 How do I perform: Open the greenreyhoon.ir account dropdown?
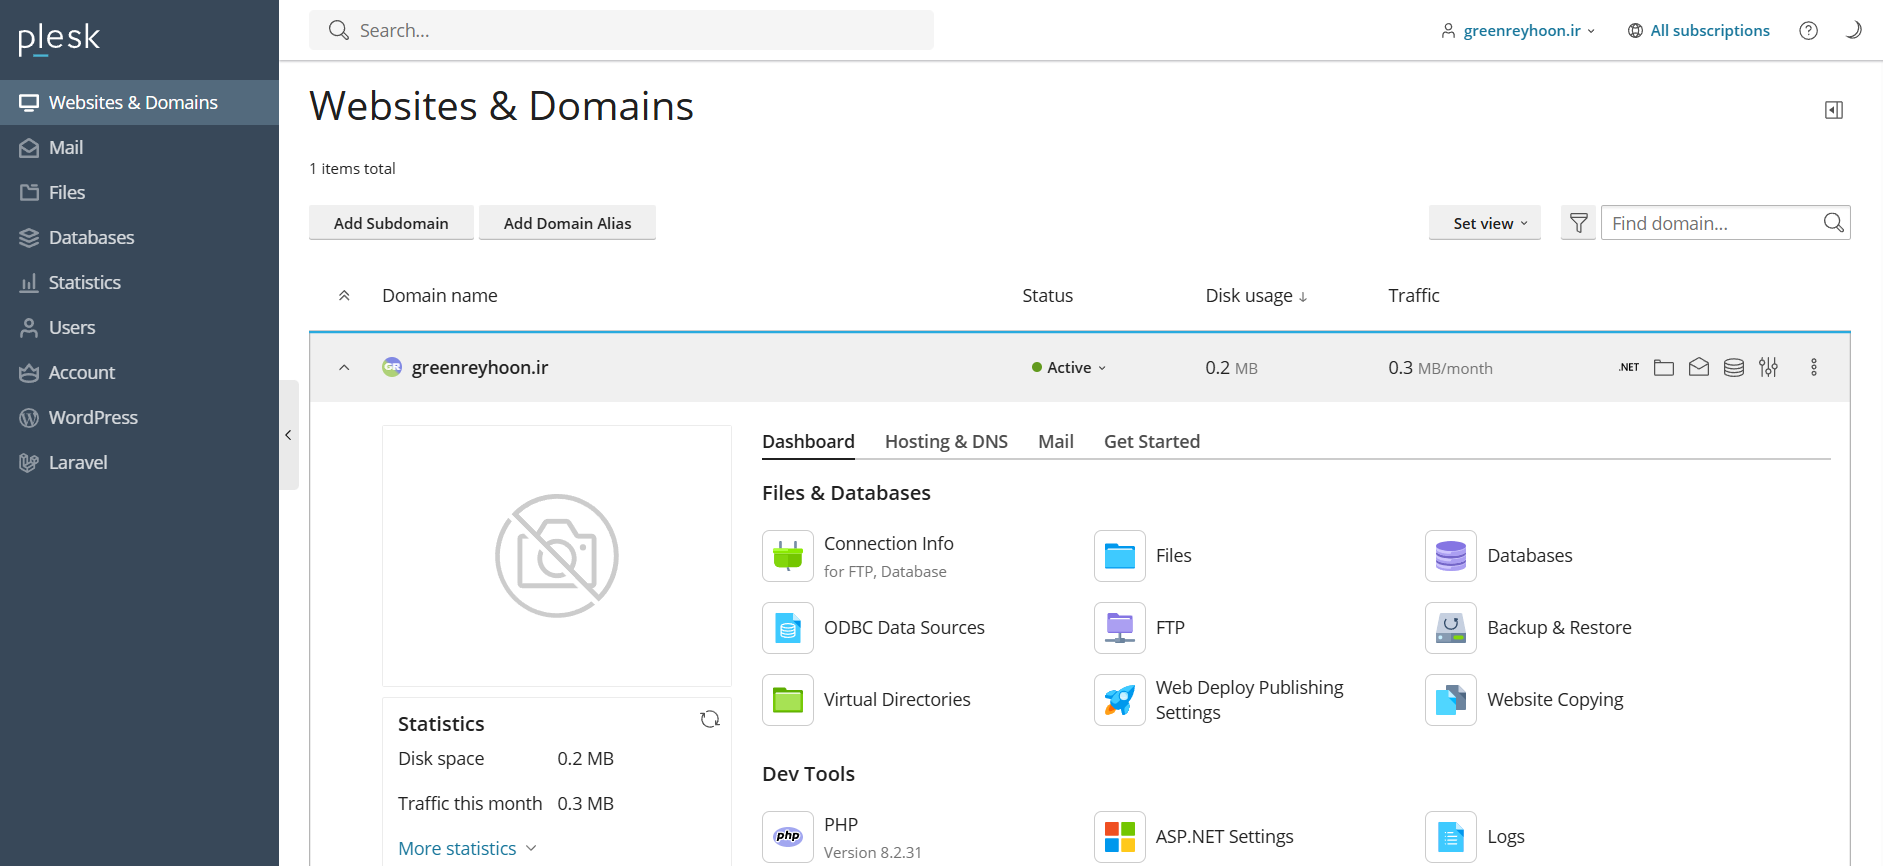pos(1518,30)
